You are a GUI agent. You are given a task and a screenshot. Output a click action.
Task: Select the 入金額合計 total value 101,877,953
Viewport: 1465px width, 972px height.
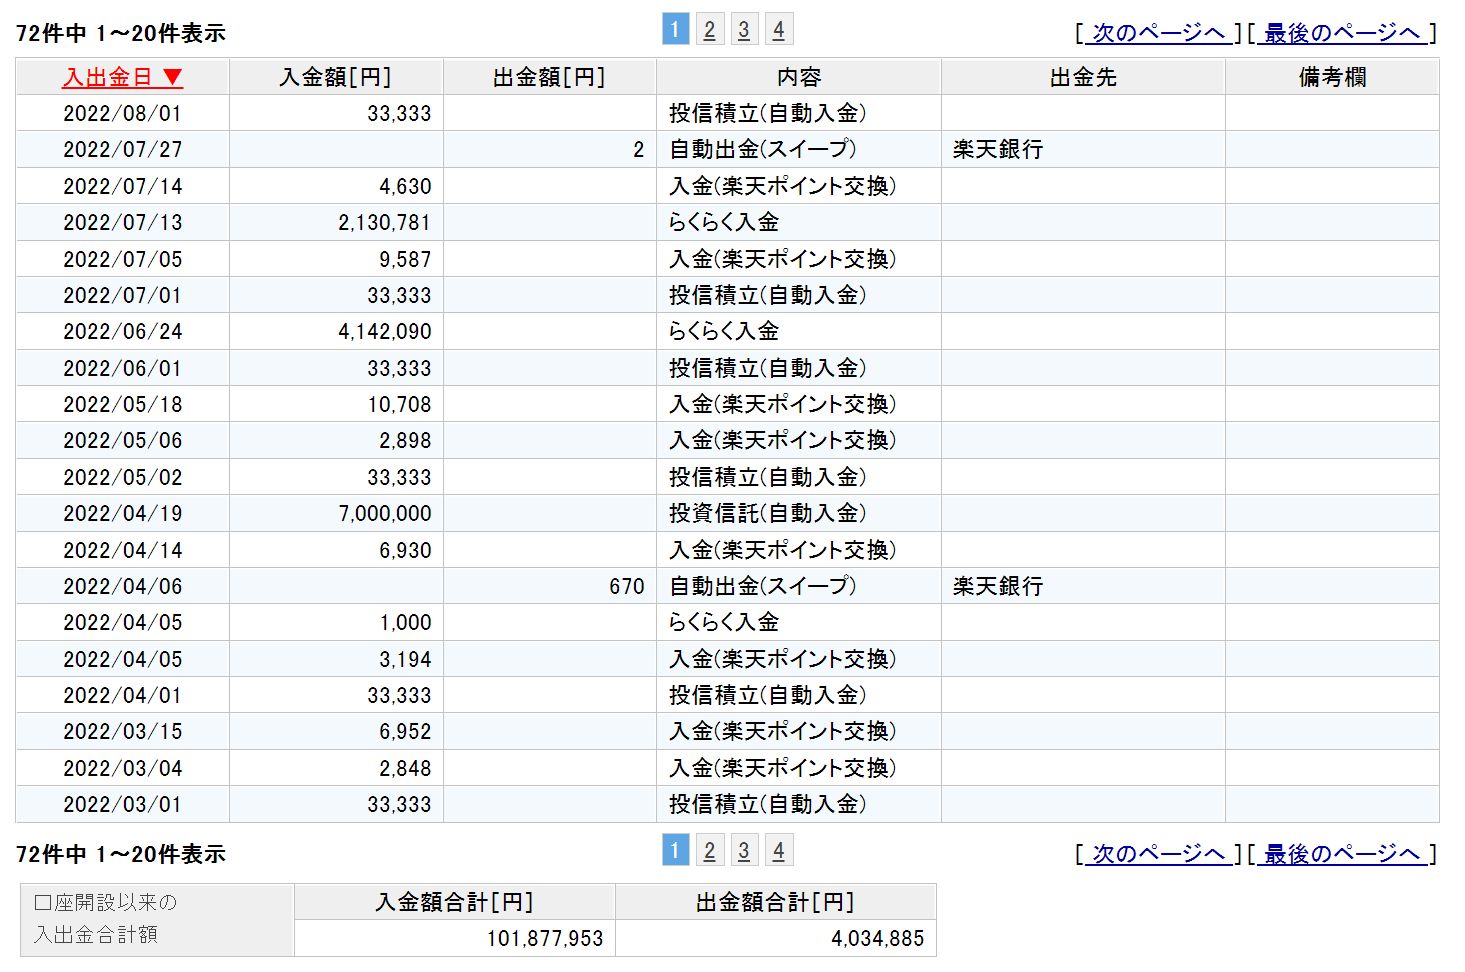pyautogui.click(x=545, y=939)
